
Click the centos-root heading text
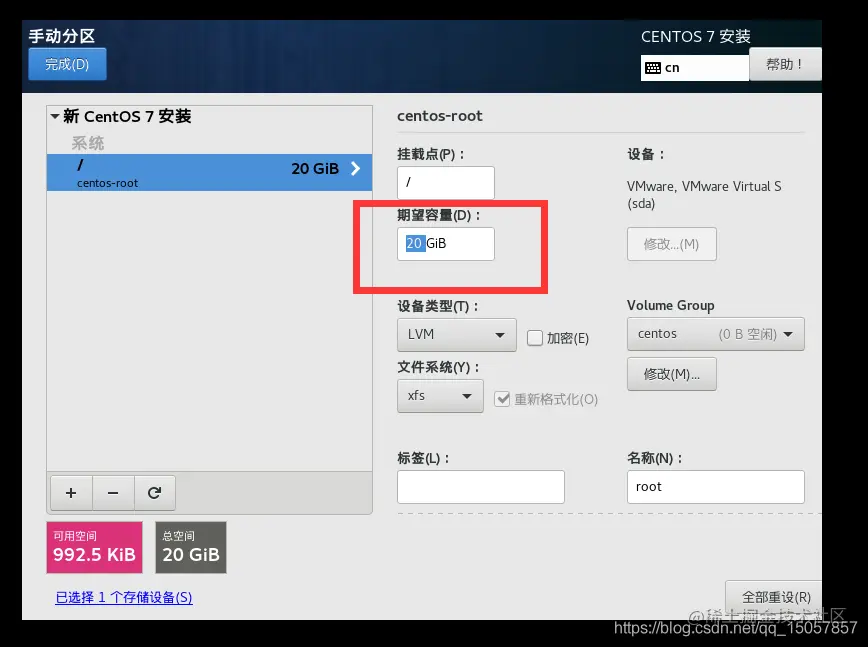click(x=440, y=116)
